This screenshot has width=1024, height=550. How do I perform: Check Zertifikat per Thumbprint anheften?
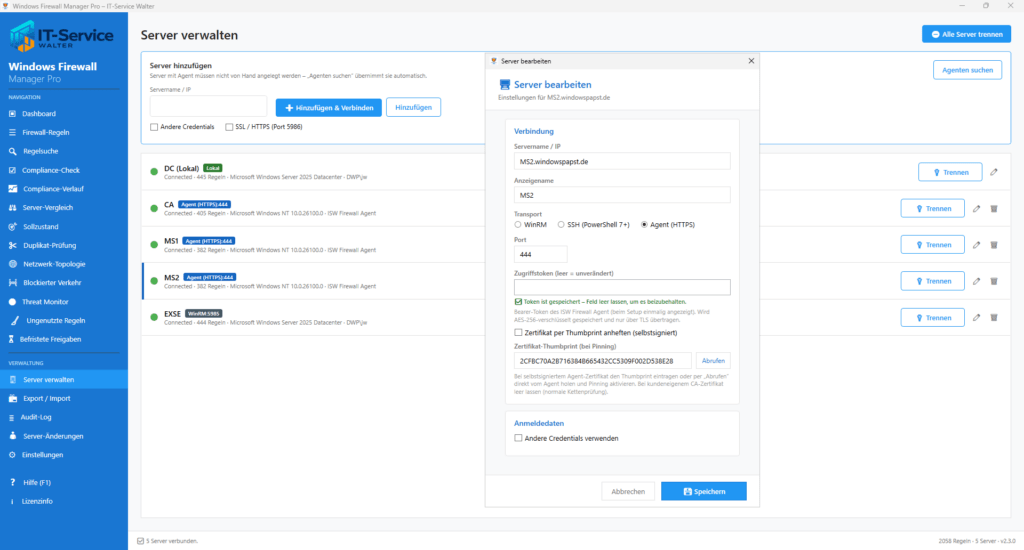[519, 333]
